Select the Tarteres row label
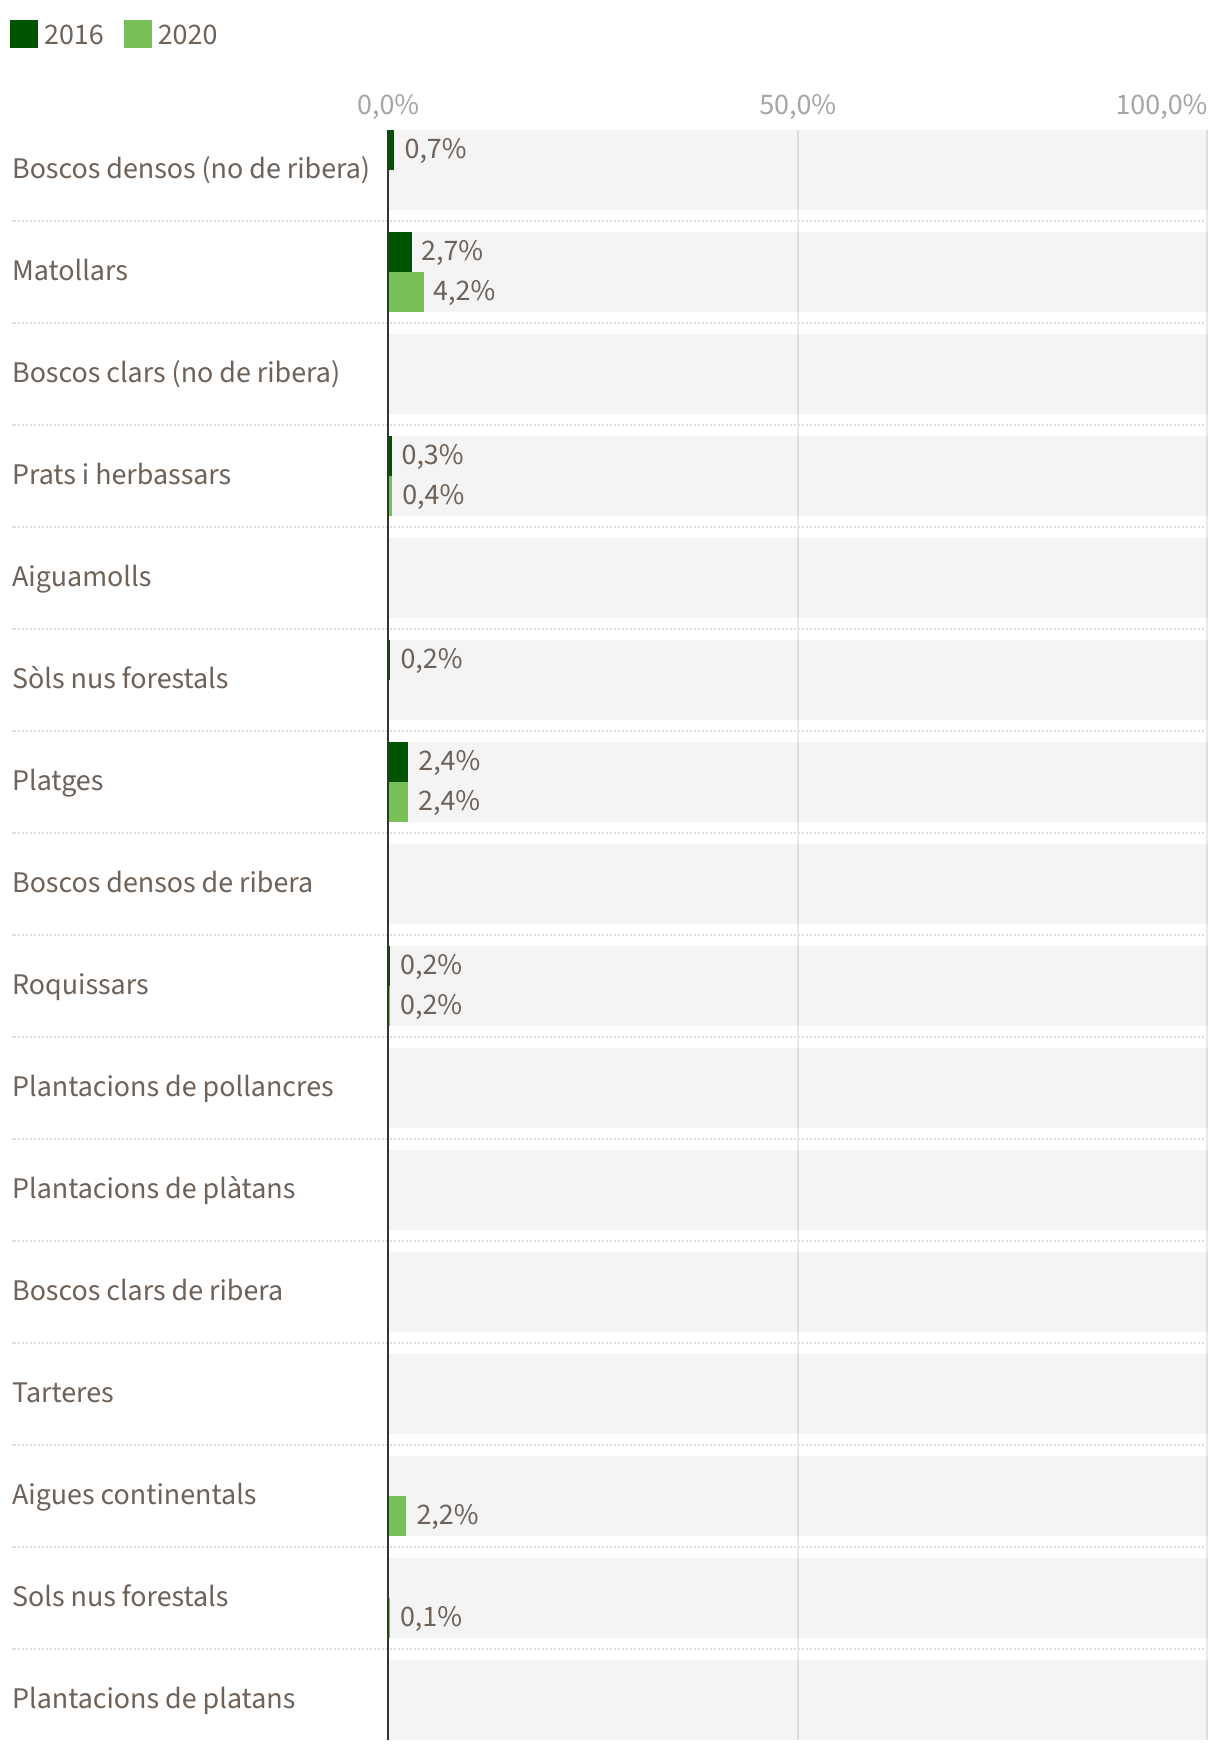The width and height of the screenshot is (1220, 1750). [x=63, y=1392]
